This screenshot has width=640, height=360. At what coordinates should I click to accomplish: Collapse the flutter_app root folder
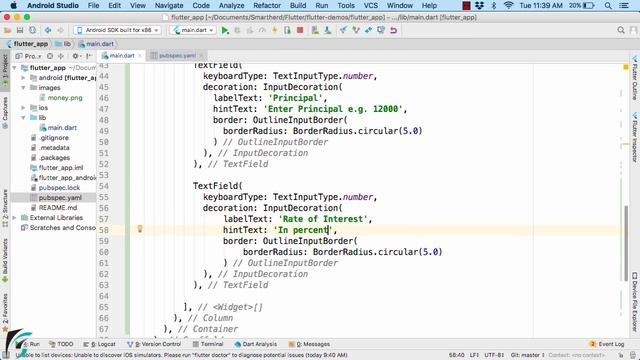15,68
